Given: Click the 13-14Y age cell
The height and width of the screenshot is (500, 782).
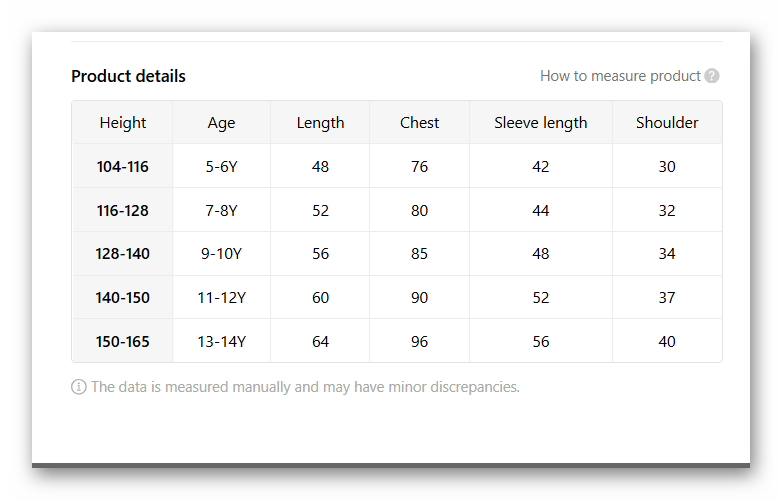Looking at the screenshot, I should [x=221, y=342].
